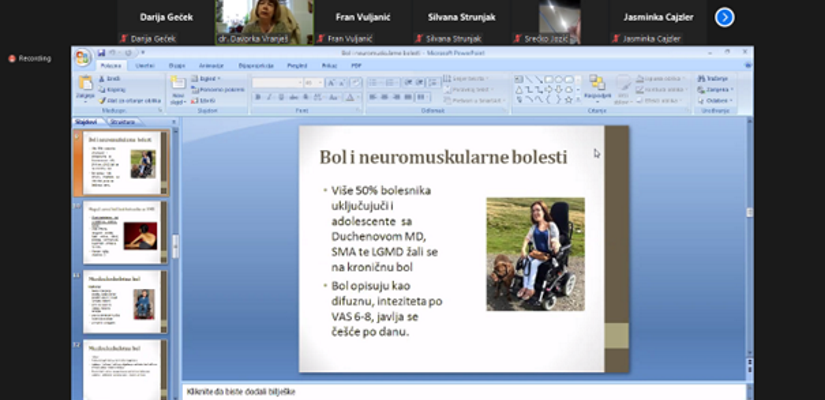The image size is (825, 400).
Task: Open the font size combo box
Action: [314, 83]
